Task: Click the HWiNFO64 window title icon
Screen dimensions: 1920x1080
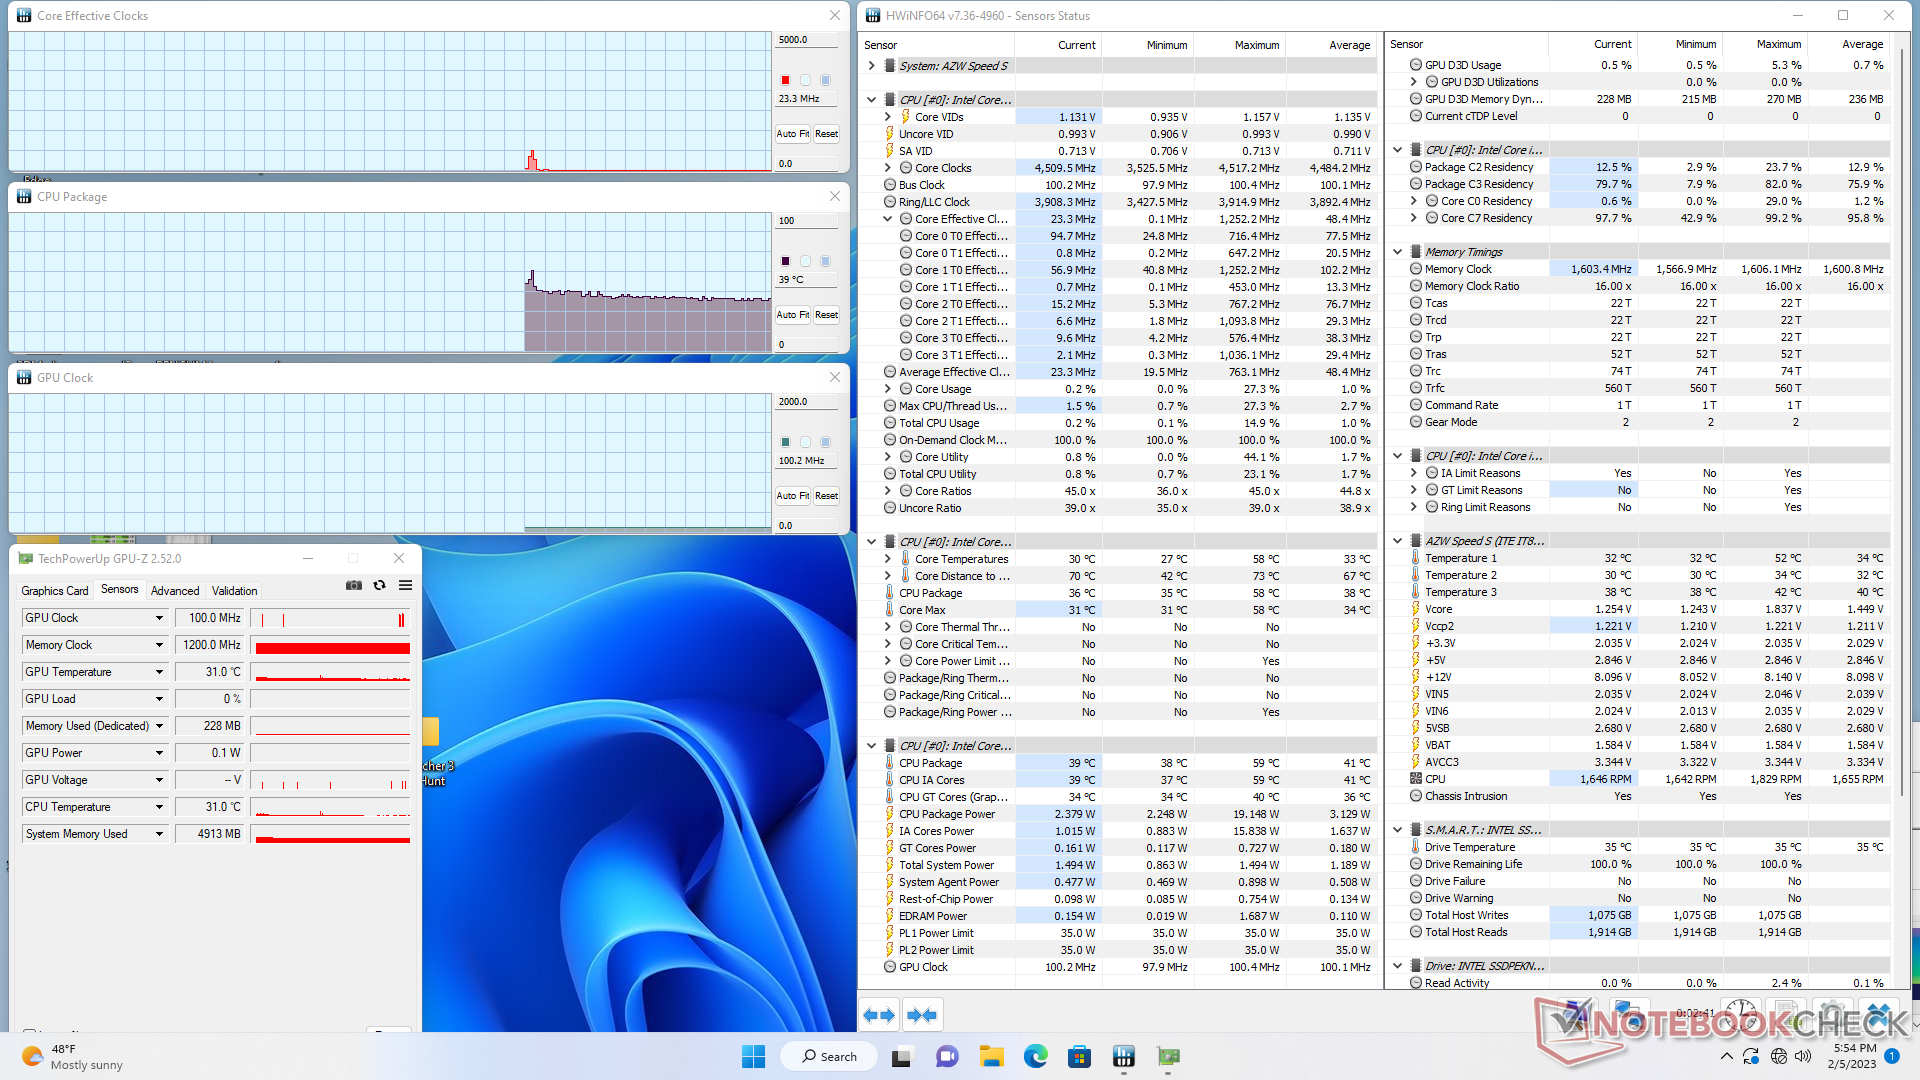Action: pyautogui.click(x=873, y=16)
